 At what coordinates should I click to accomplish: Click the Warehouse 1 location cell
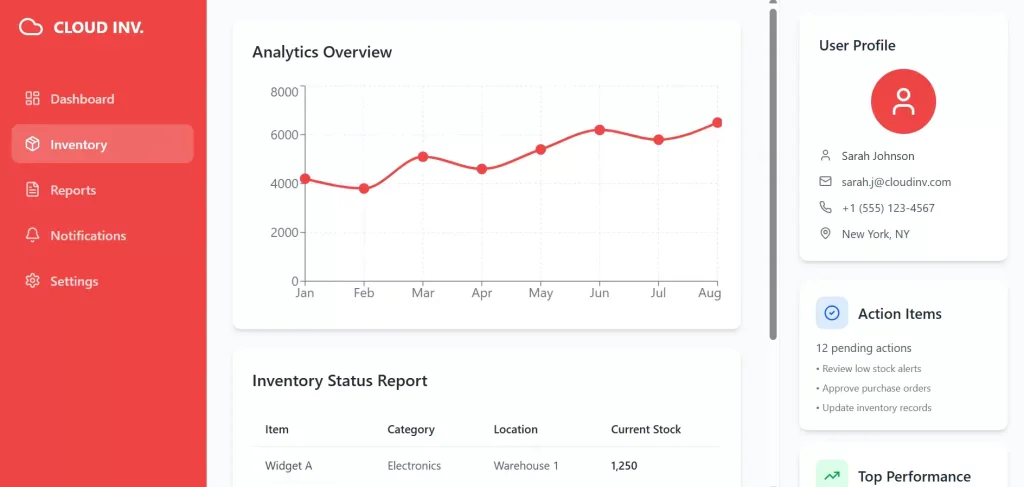(526, 466)
